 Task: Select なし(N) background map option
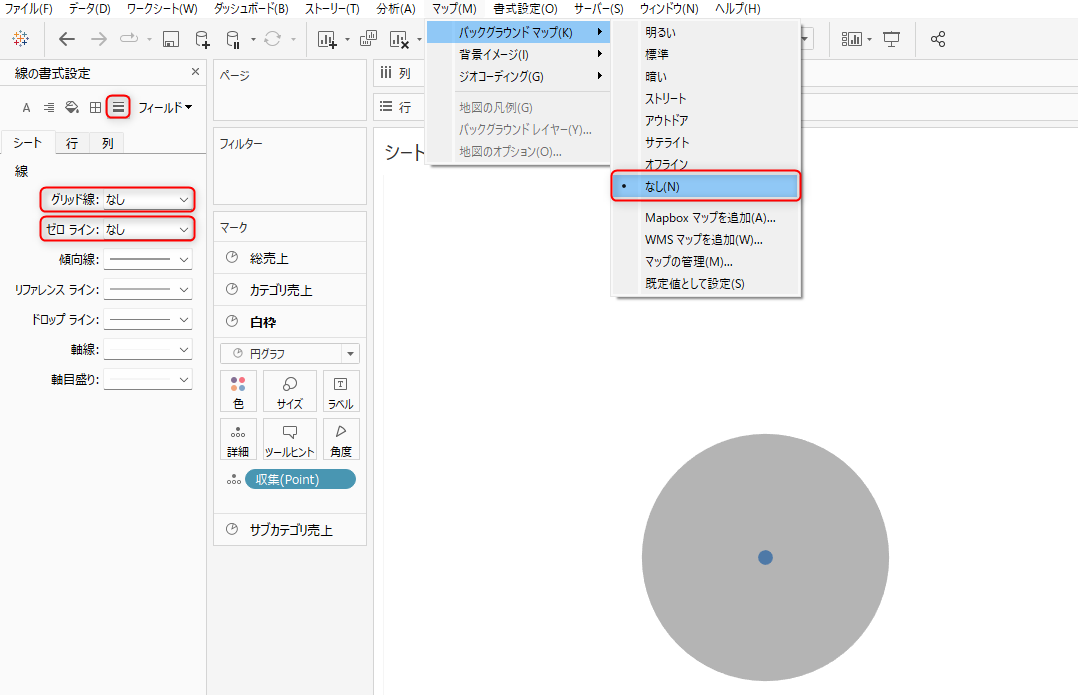705,186
